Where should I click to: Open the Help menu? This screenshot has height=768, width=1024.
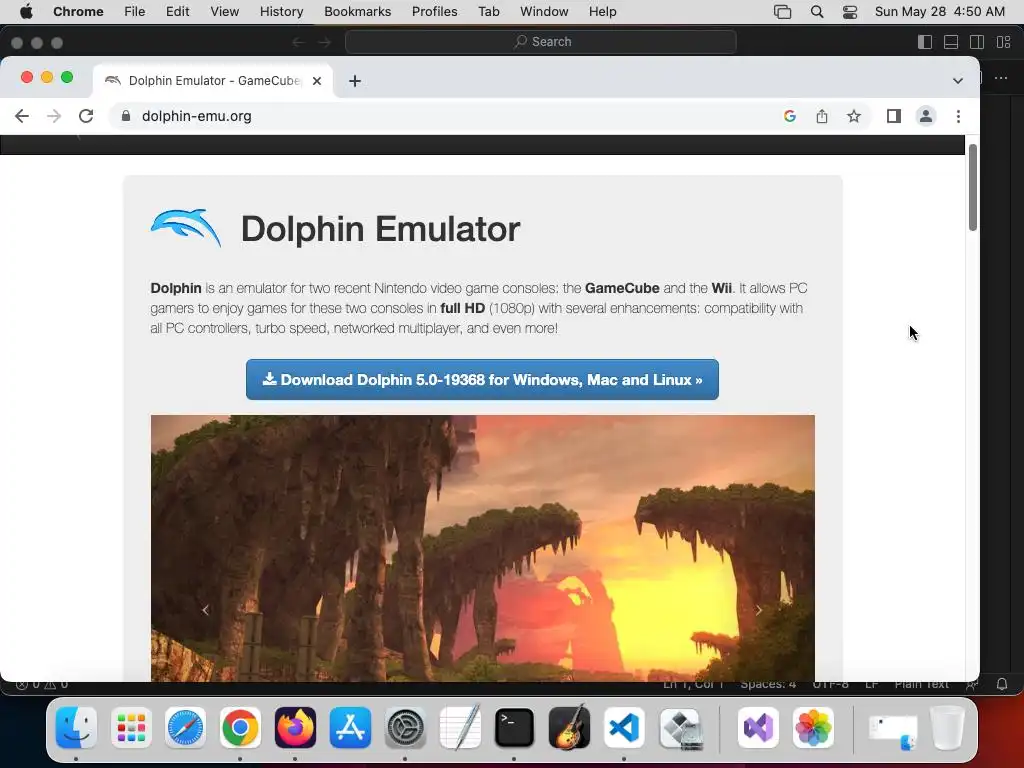[x=602, y=12]
